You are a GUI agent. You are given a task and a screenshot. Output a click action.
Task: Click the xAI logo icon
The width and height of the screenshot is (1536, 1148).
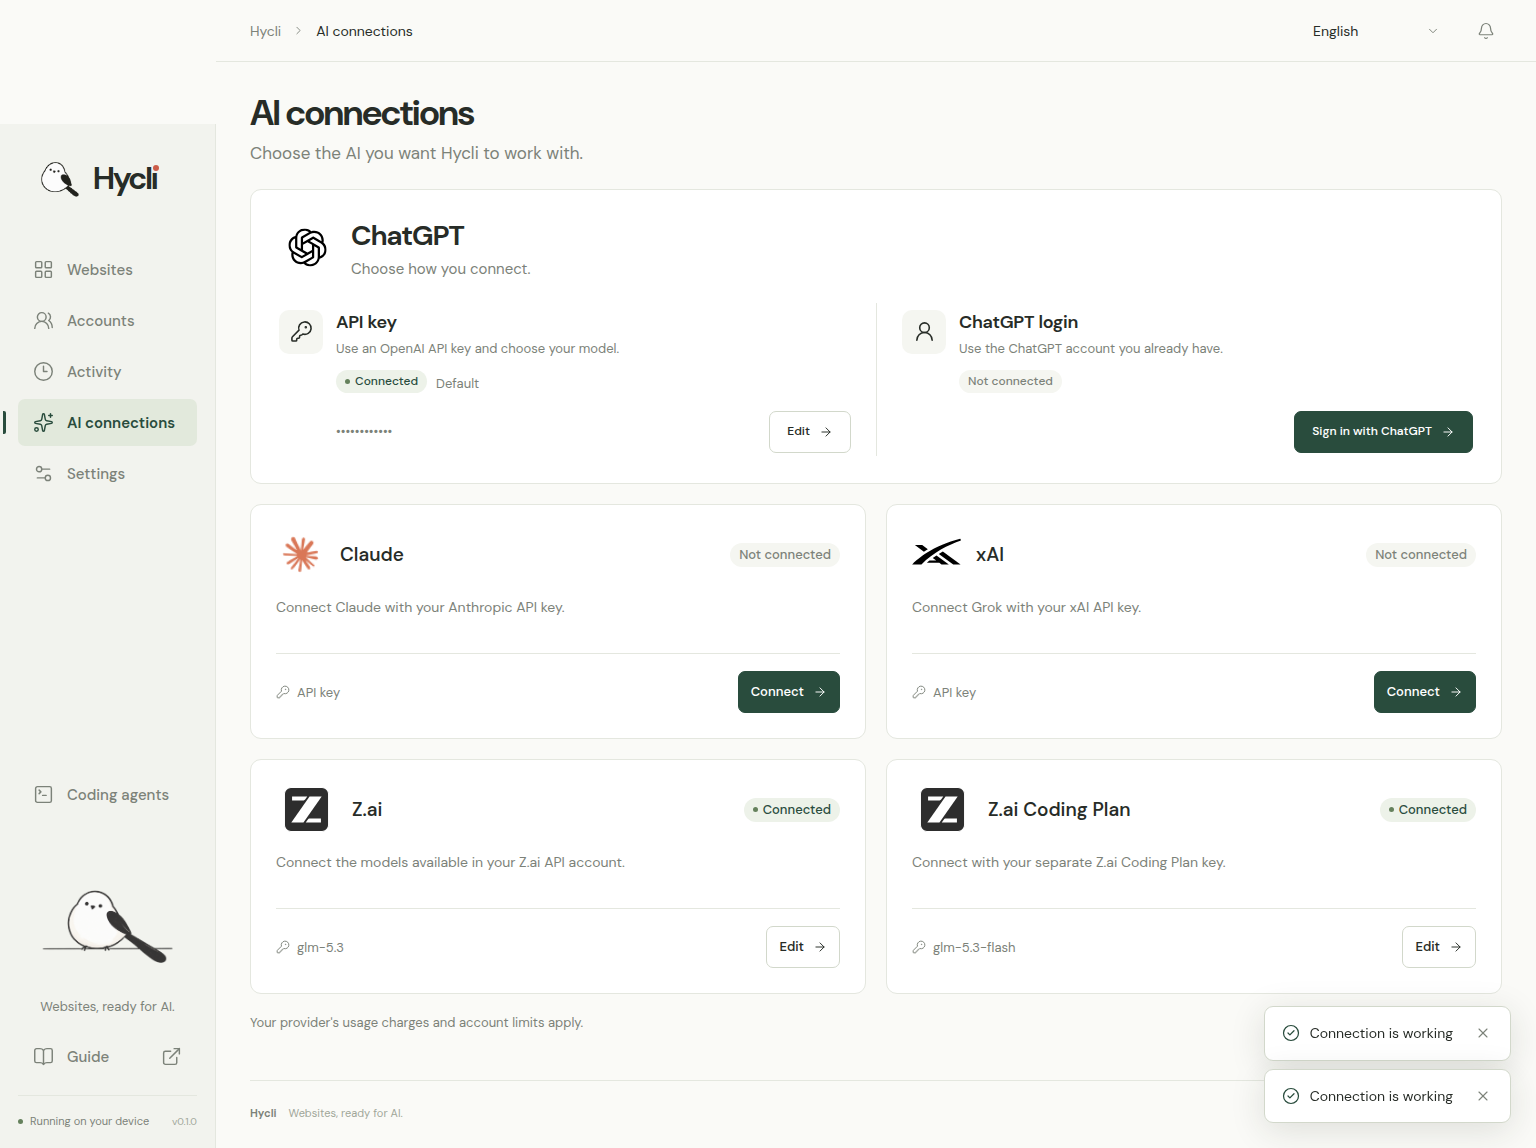pos(936,554)
